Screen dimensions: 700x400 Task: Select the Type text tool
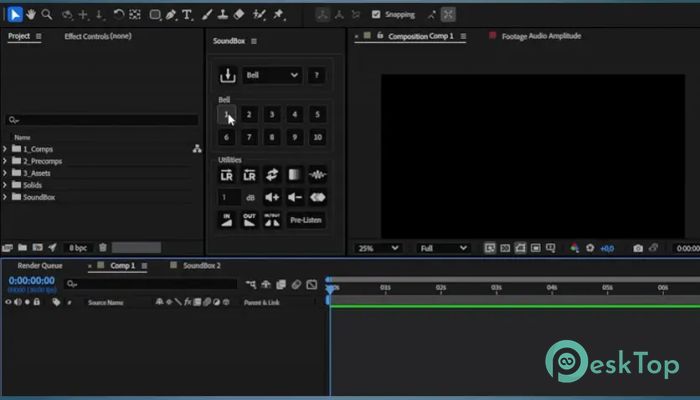[187, 15]
